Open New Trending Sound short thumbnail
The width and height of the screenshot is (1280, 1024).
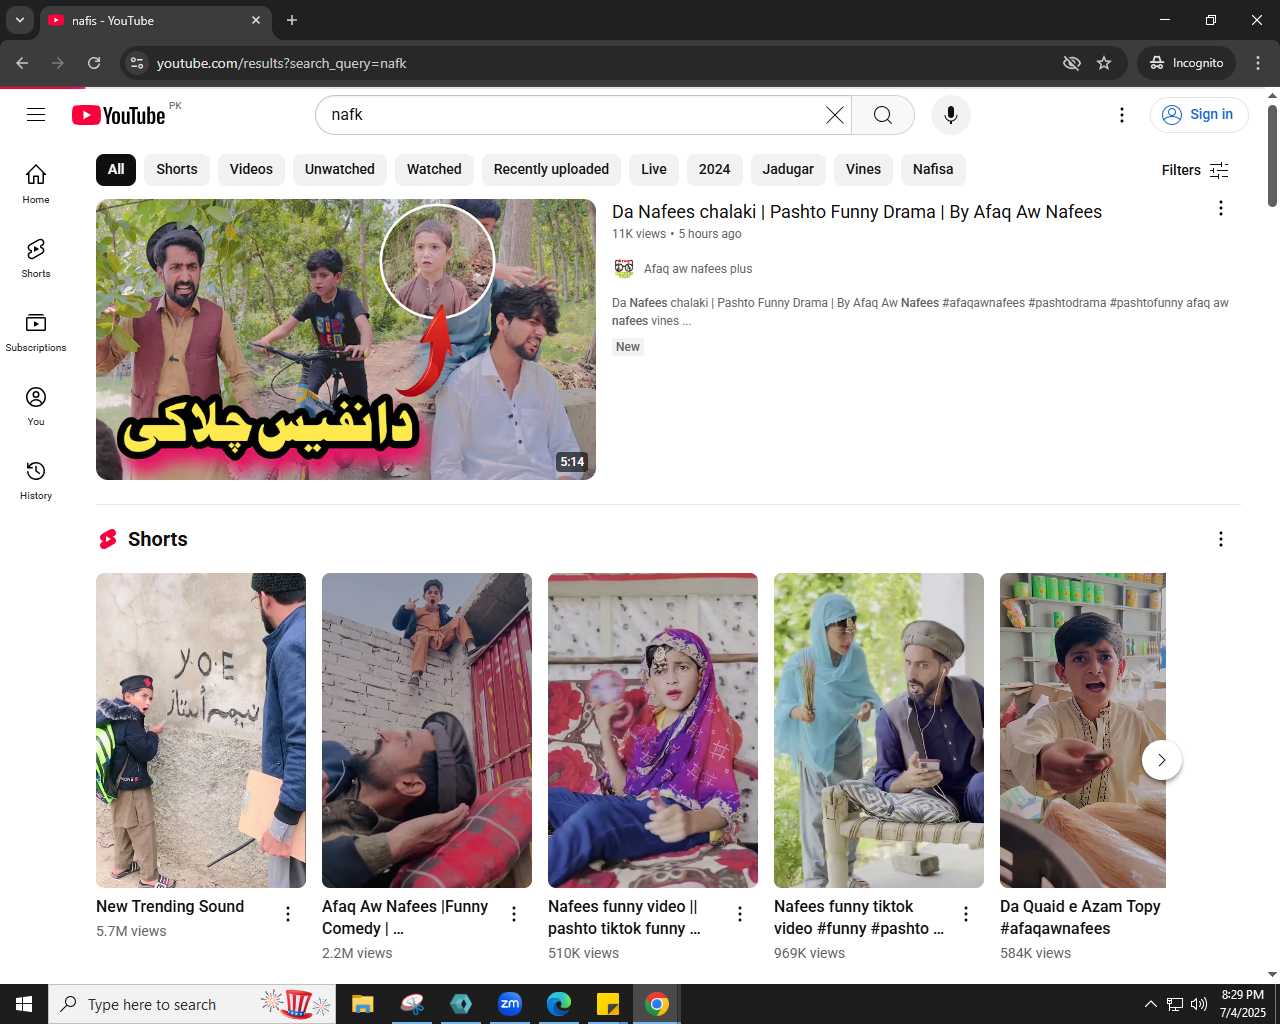[x=201, y=730]
